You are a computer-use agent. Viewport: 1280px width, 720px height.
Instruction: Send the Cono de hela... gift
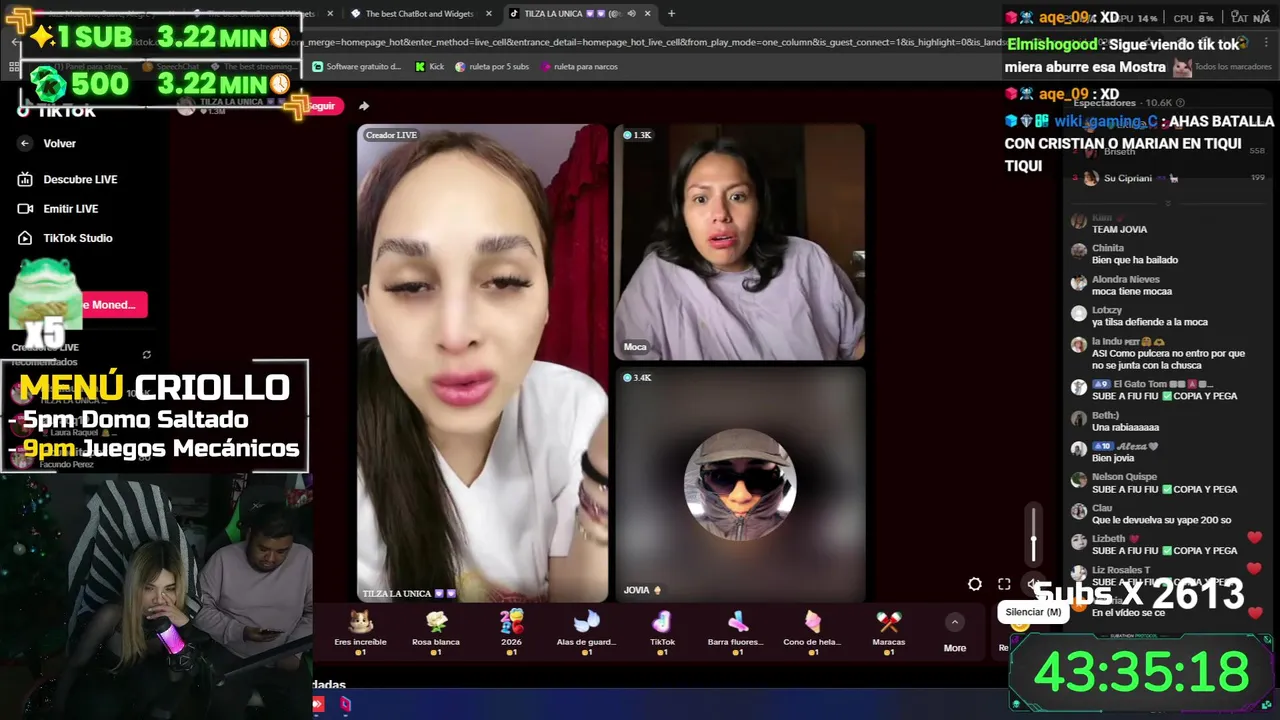click(812, 632)
